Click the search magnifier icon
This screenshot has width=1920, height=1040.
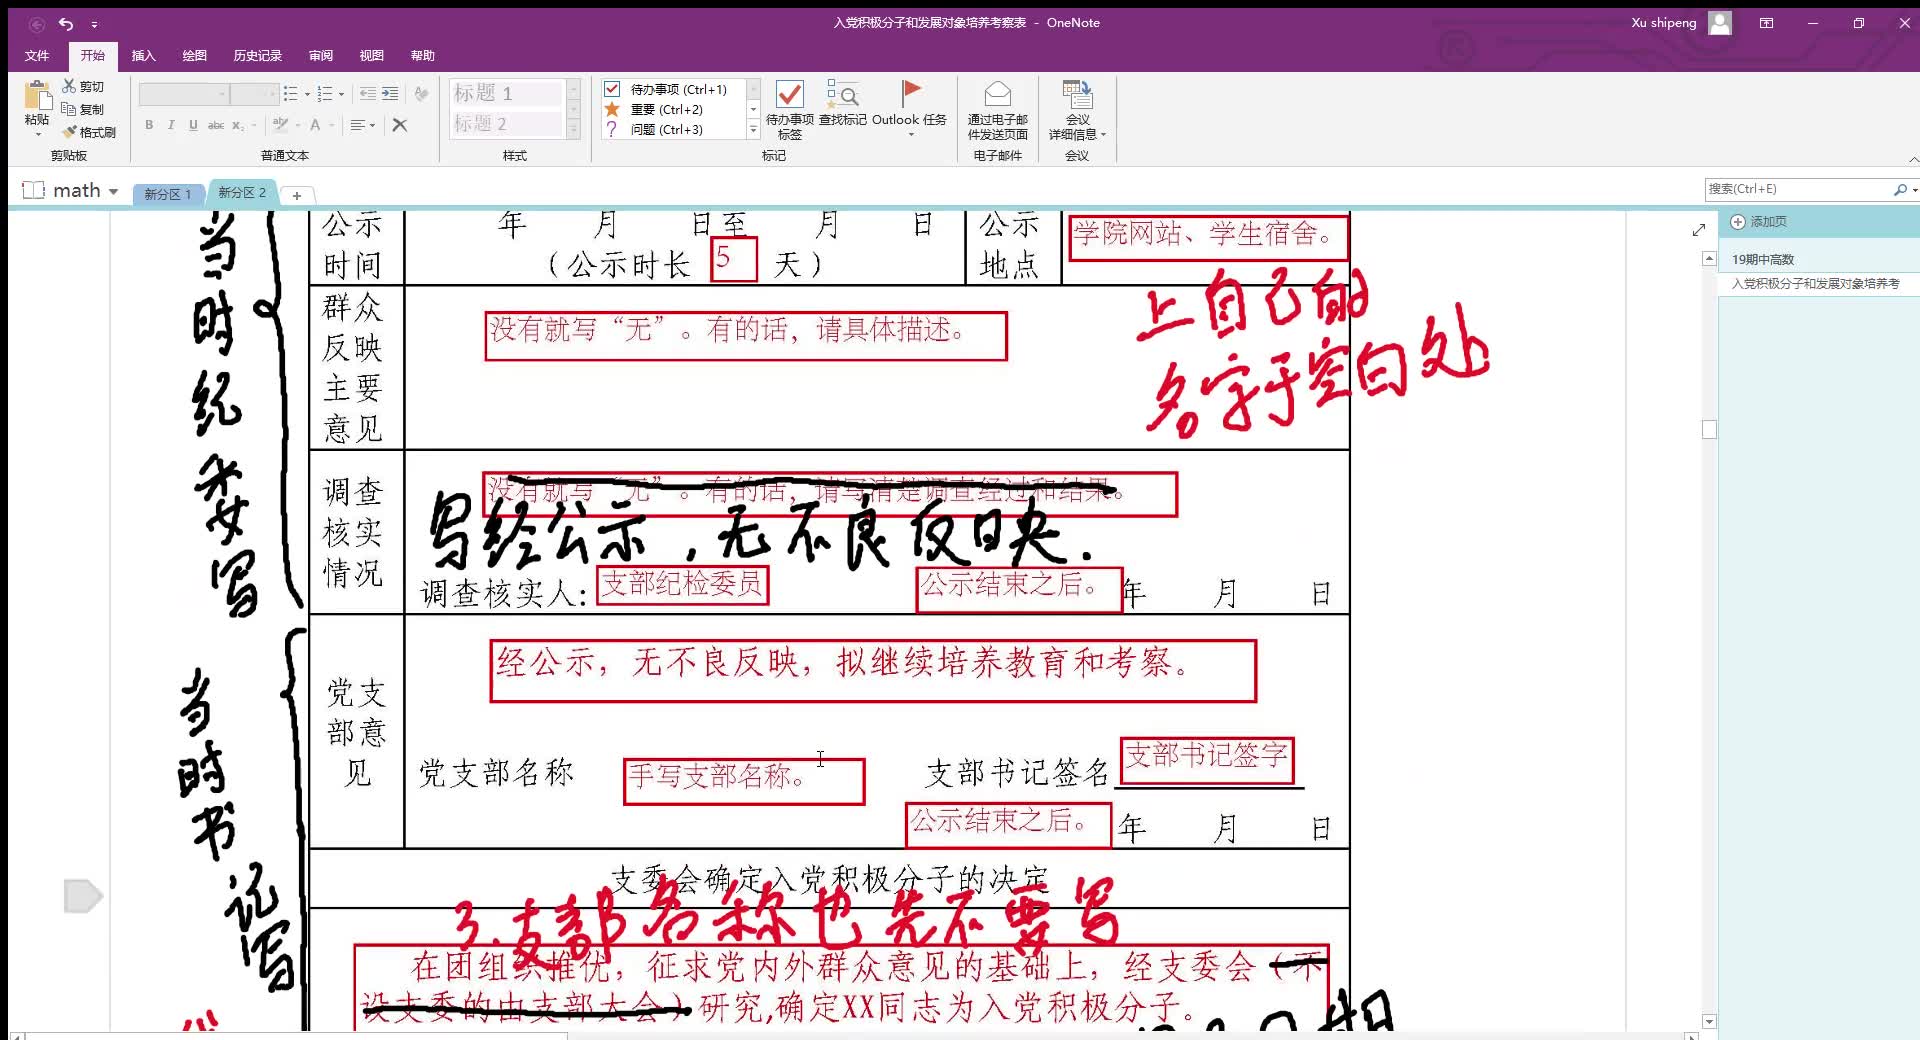pyautogui.click(x=1899, y=189)
